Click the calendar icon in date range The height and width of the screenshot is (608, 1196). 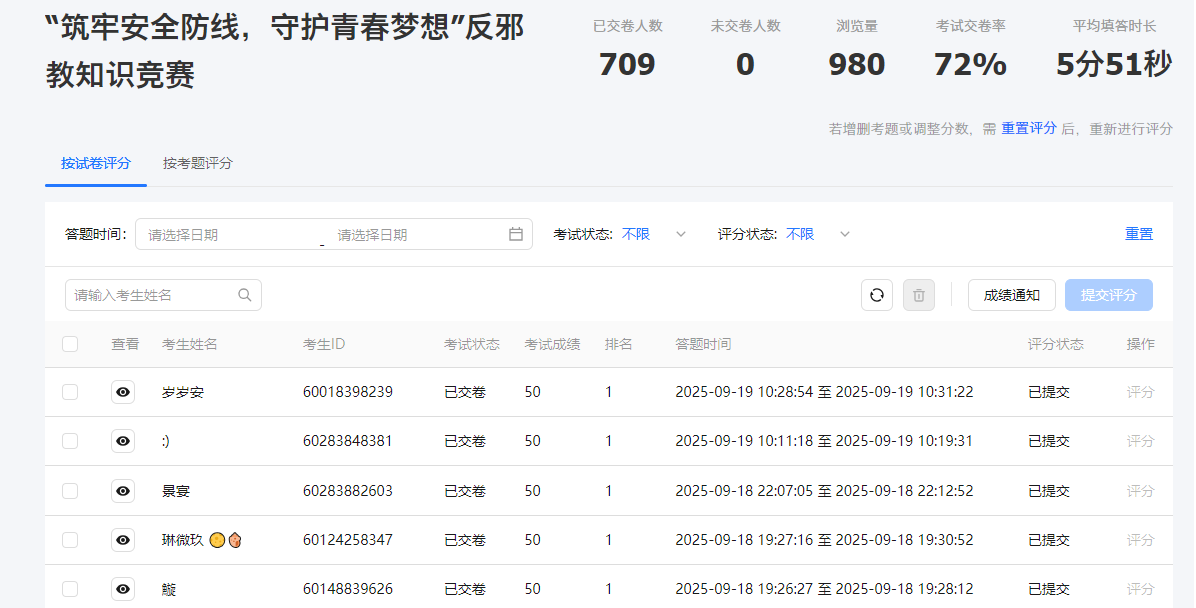pyautogui.click(x=516, y=234)
